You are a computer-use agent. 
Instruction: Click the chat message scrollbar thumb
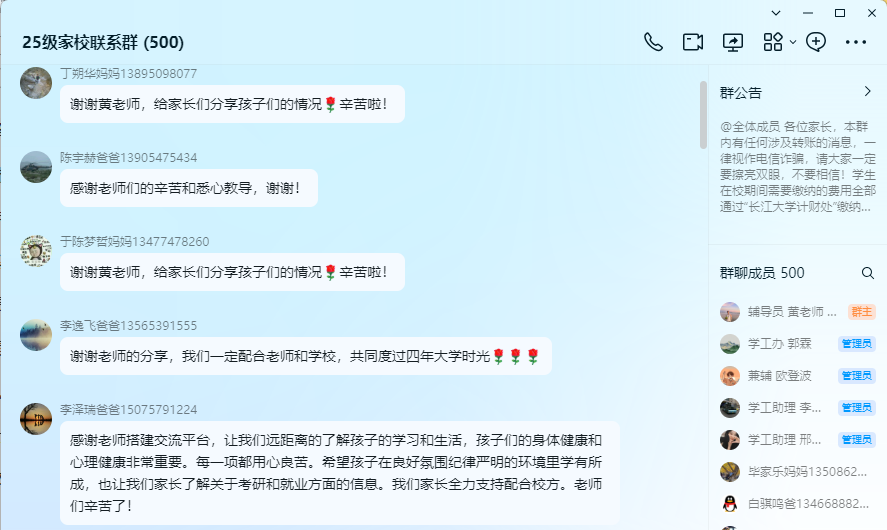click(703, 115)
